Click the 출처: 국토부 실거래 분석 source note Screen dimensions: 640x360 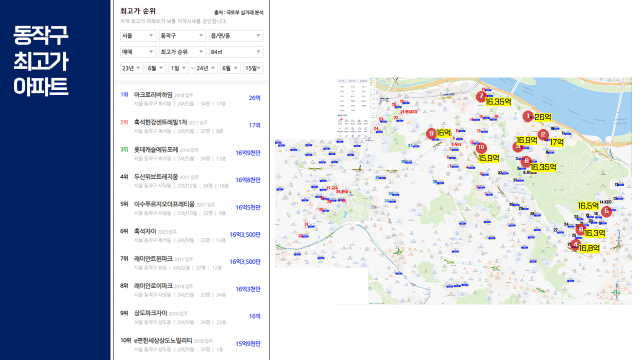coord(239,13)
